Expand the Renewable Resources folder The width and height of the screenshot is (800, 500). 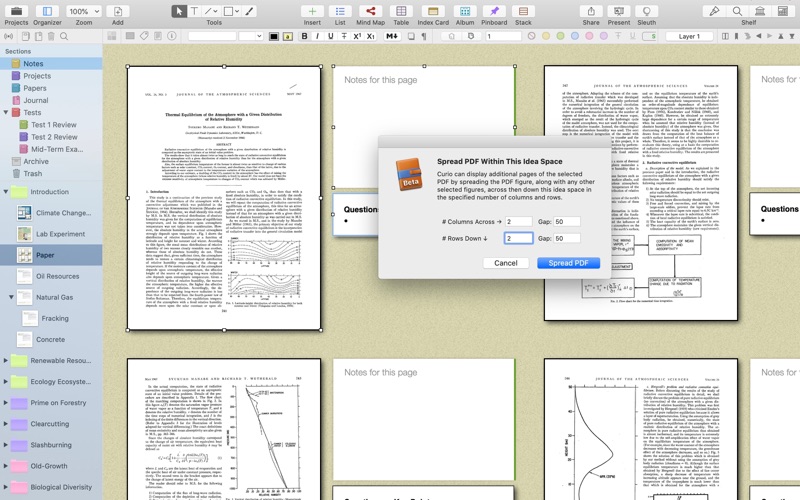(6, 360)
